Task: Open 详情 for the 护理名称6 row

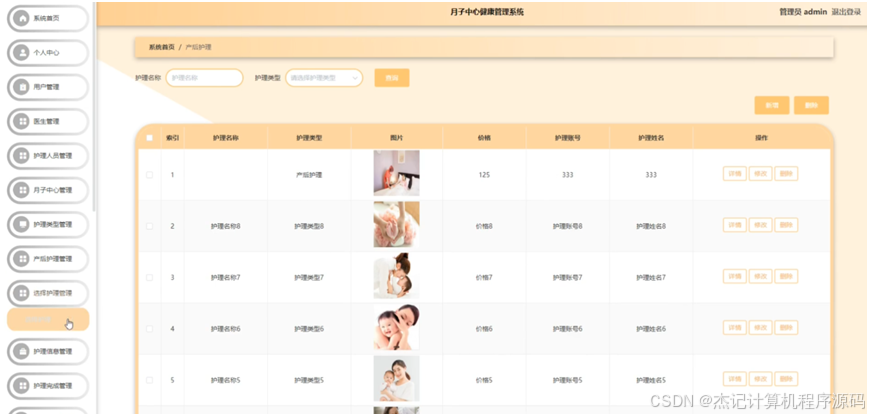Action: point(735,327)
